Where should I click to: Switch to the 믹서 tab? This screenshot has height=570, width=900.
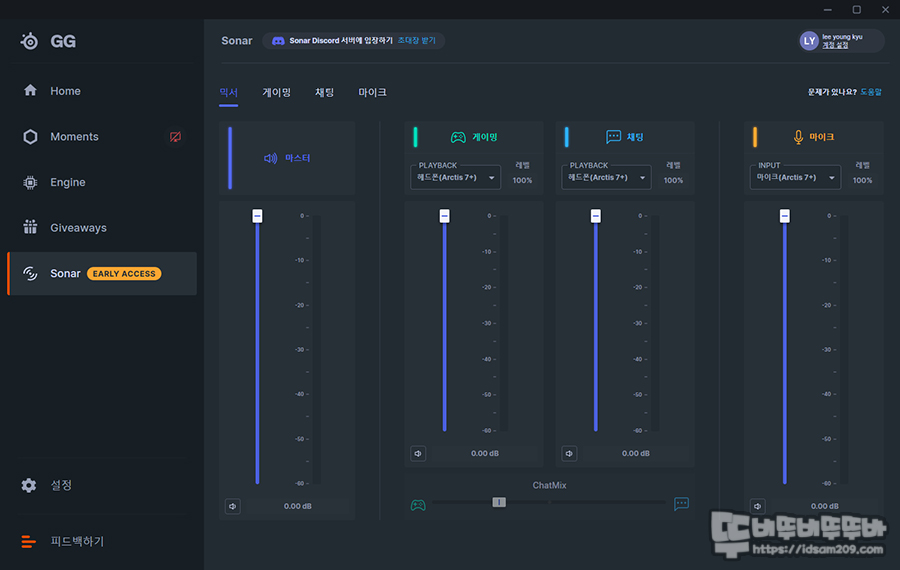coord(228,92)
